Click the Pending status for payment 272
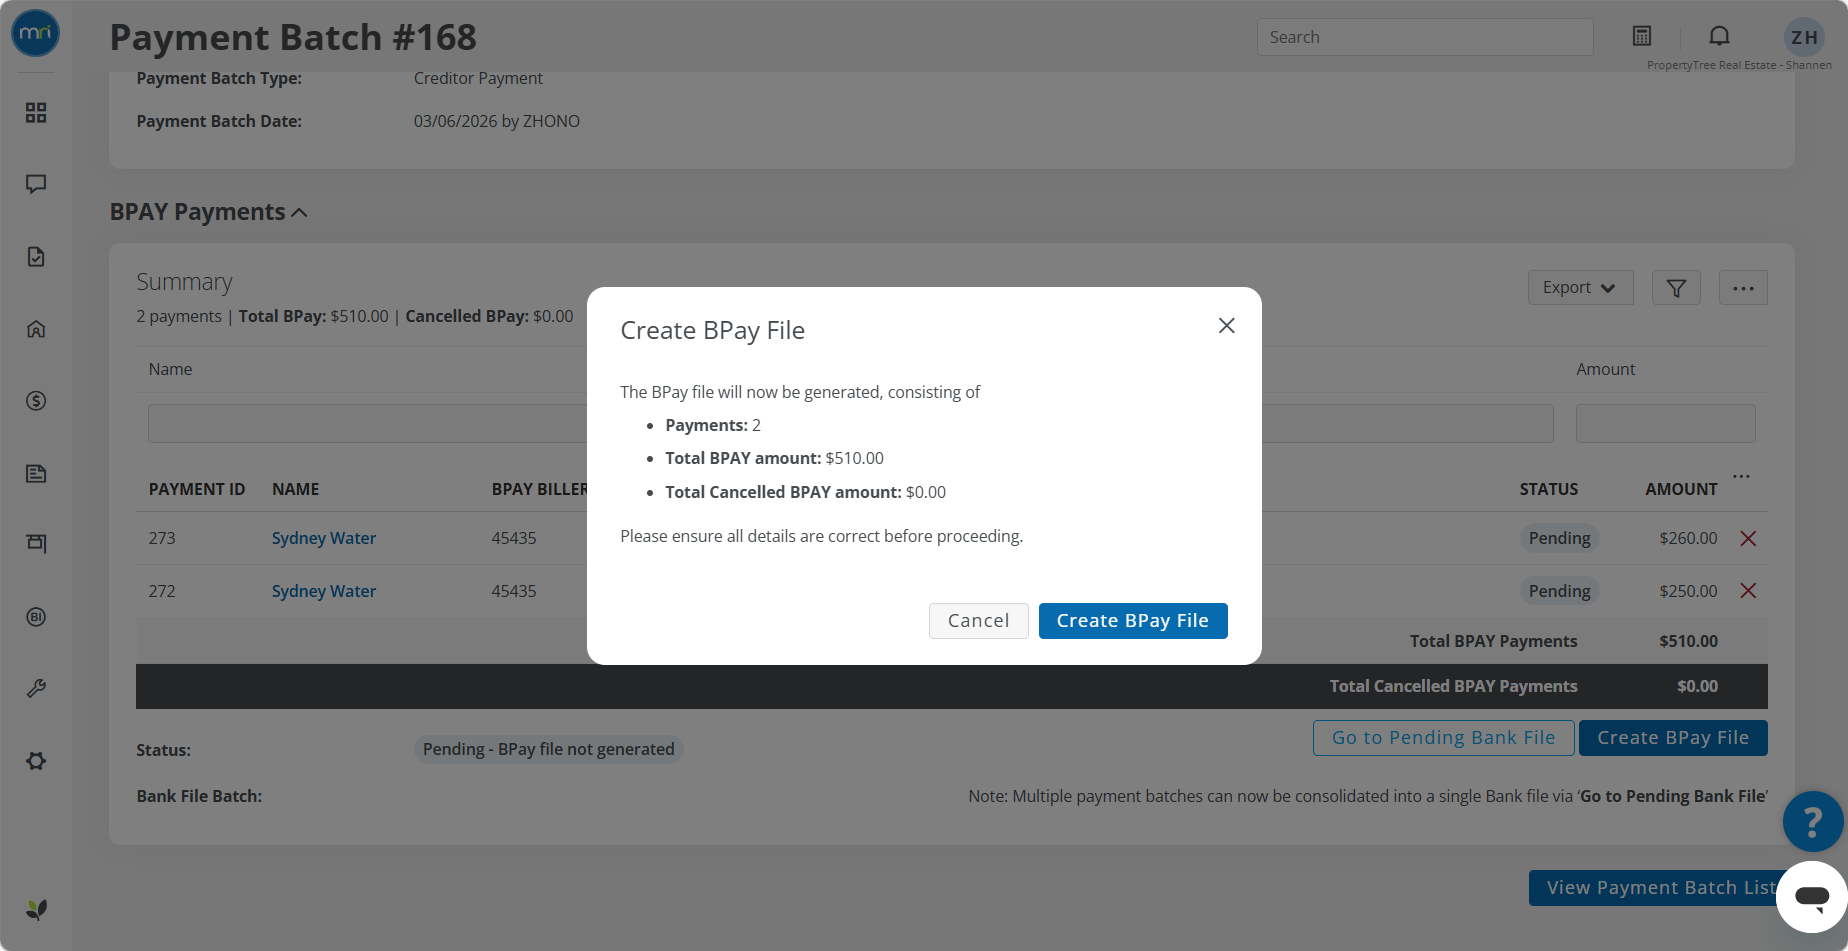This screenshot has height=951, width=1848. pos(1559,591)
